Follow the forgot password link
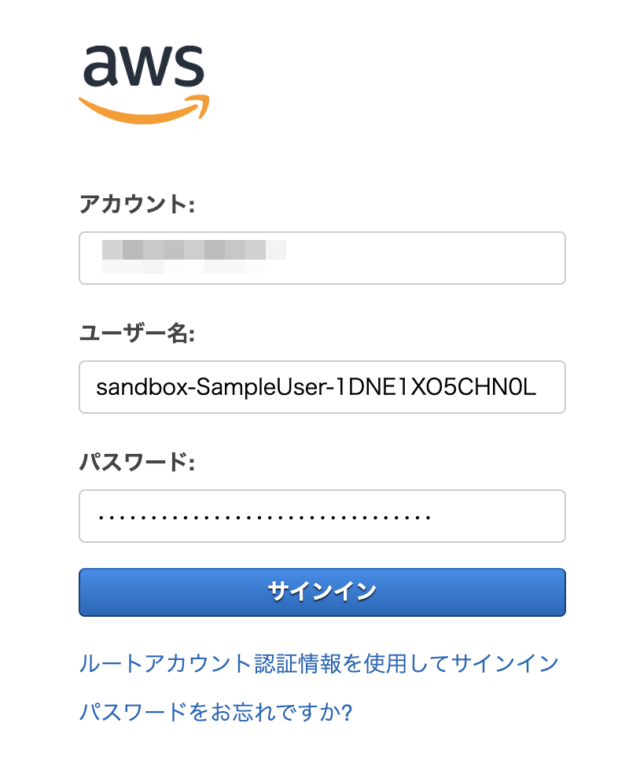 click(216, 712)
